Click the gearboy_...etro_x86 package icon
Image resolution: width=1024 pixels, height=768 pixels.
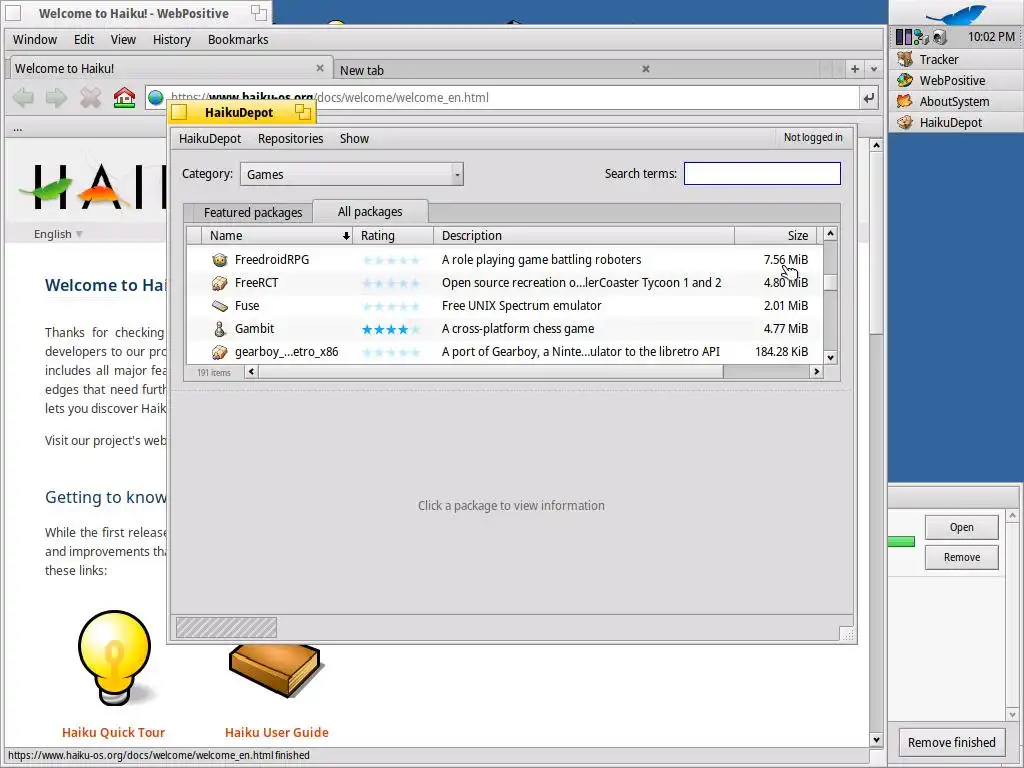[219, 352]
